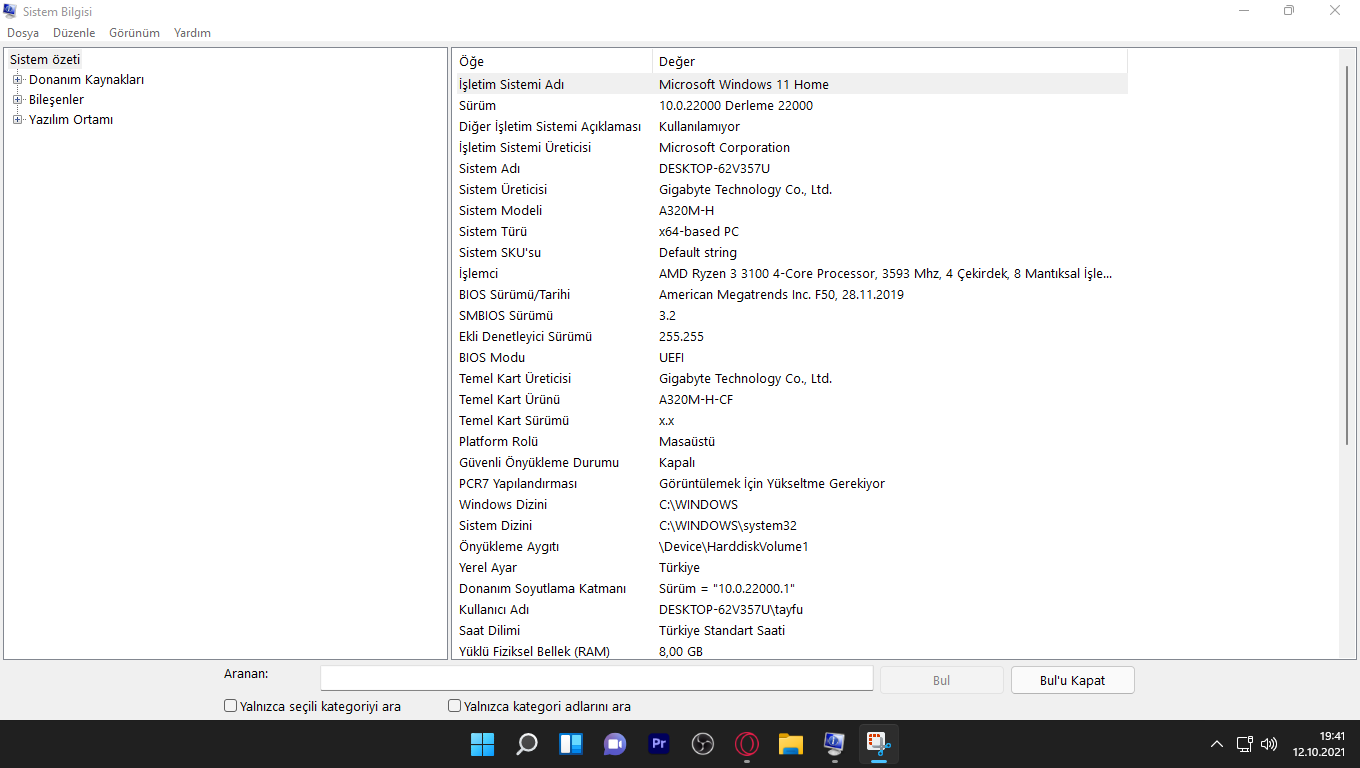This screenshot has width=1360, height=768.
Task: Expand the Donanım Kaynakları tree node
Action: [17, 80]
